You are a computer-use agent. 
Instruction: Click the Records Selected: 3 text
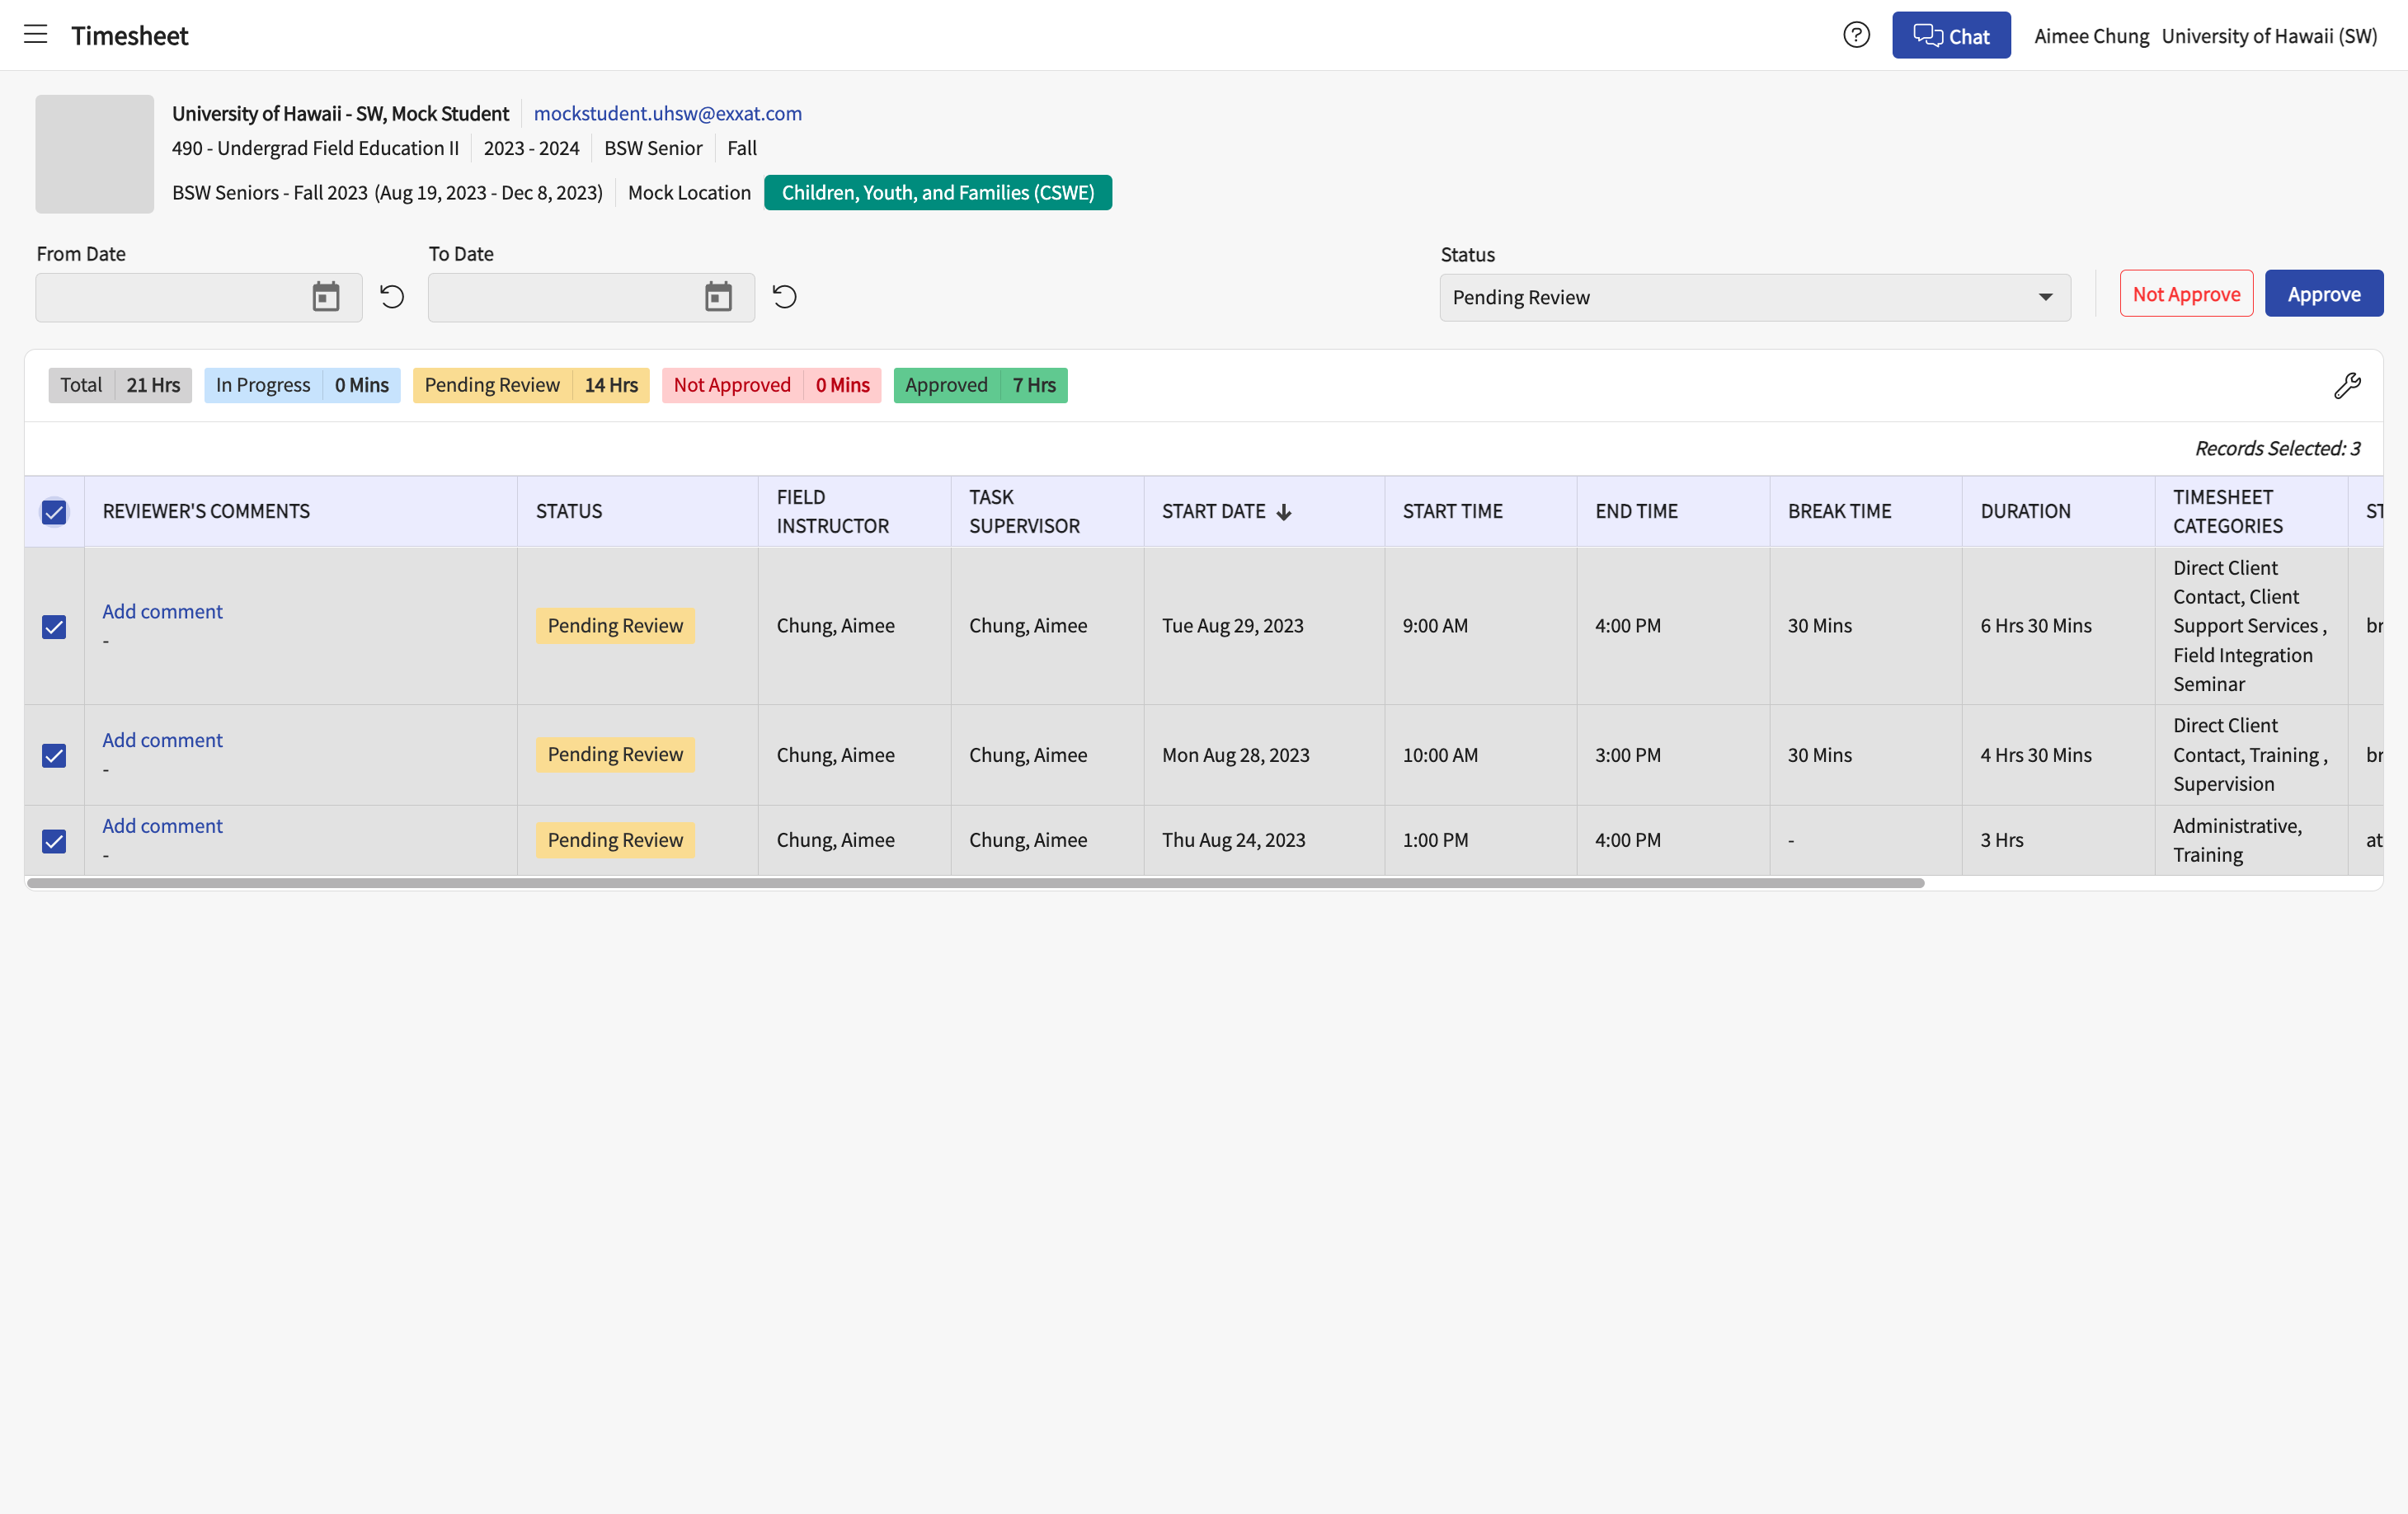2277,448
